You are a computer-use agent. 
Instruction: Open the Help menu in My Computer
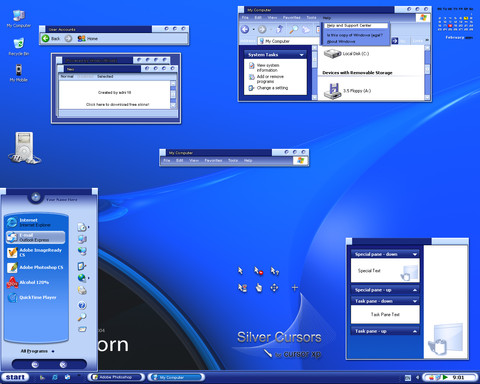[x=327, y=18]
